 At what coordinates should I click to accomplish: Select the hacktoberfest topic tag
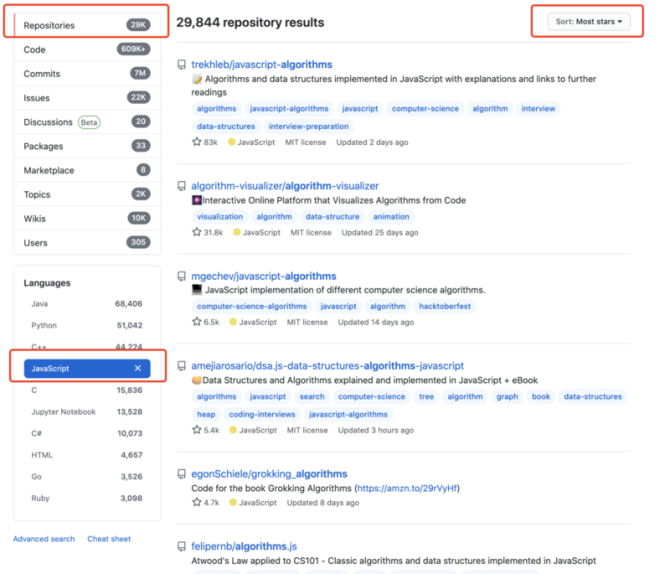pos(444,306)
